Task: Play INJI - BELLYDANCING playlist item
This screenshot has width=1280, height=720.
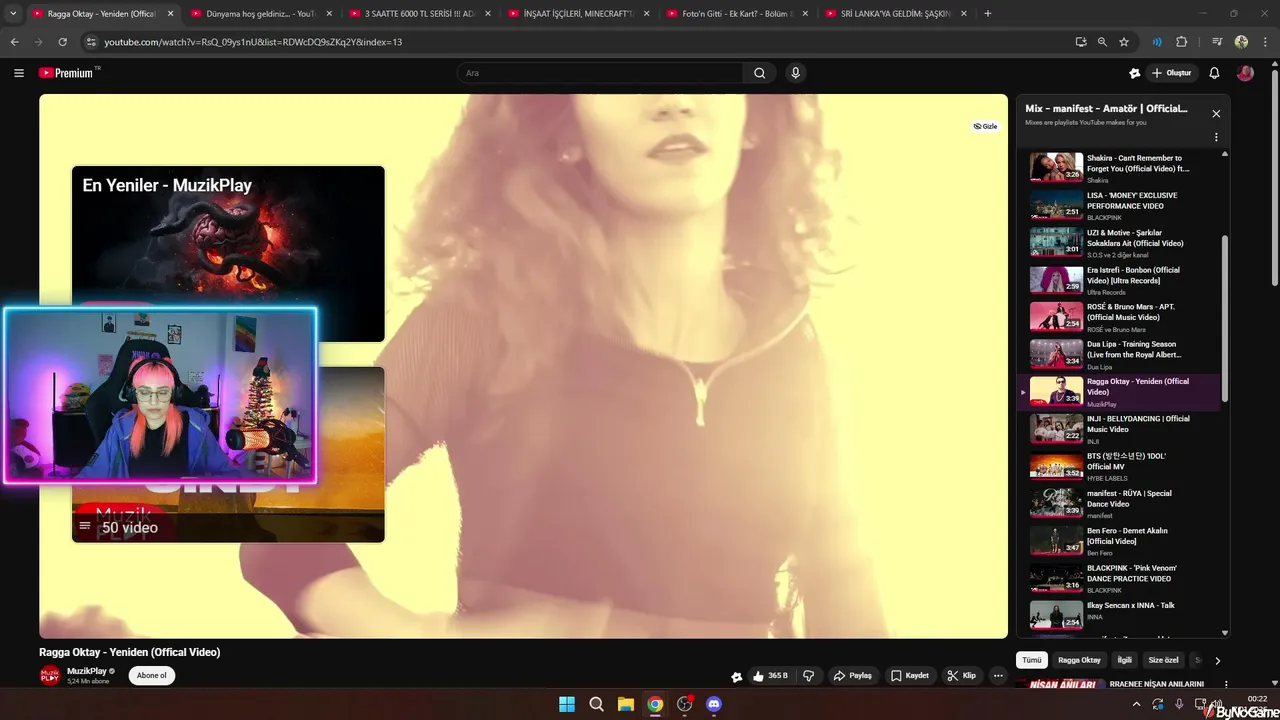Action: (1120, 429)
